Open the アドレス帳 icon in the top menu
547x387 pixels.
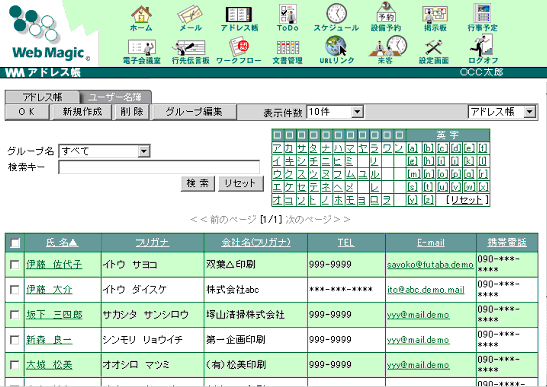click(x=239, y=18)
